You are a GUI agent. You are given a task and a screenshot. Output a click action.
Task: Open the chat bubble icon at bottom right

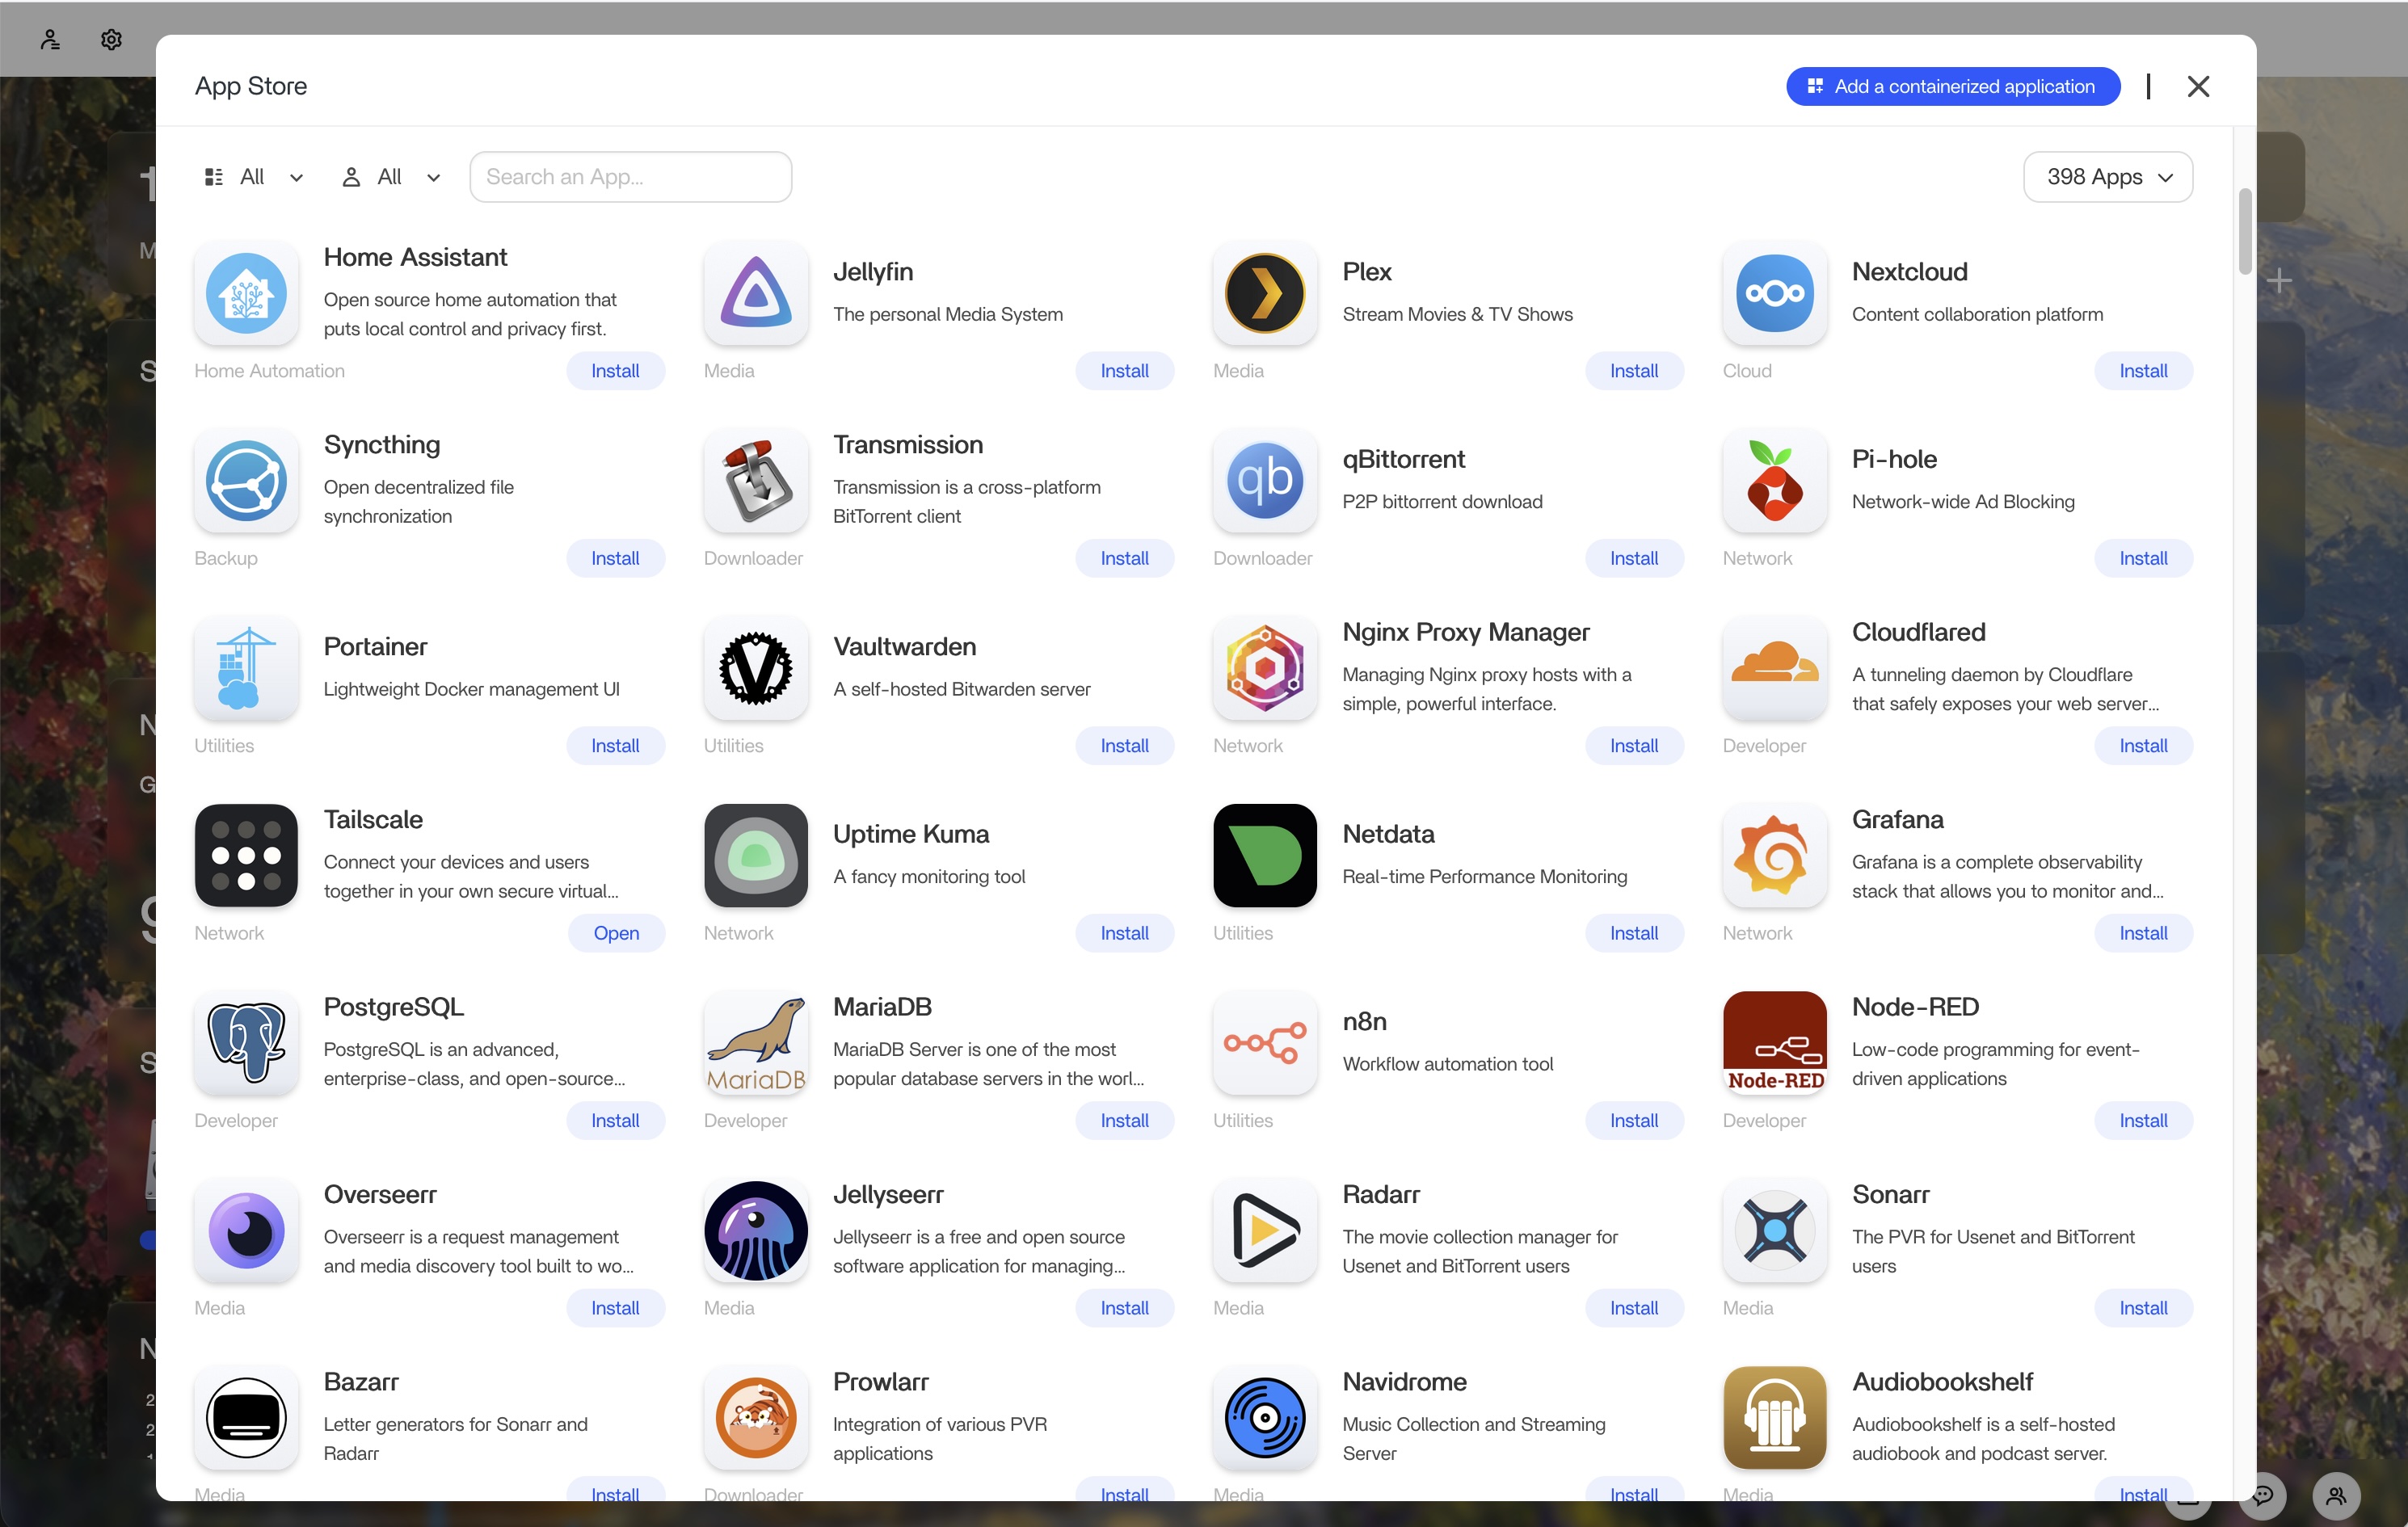click(x=2263, y=1496)
